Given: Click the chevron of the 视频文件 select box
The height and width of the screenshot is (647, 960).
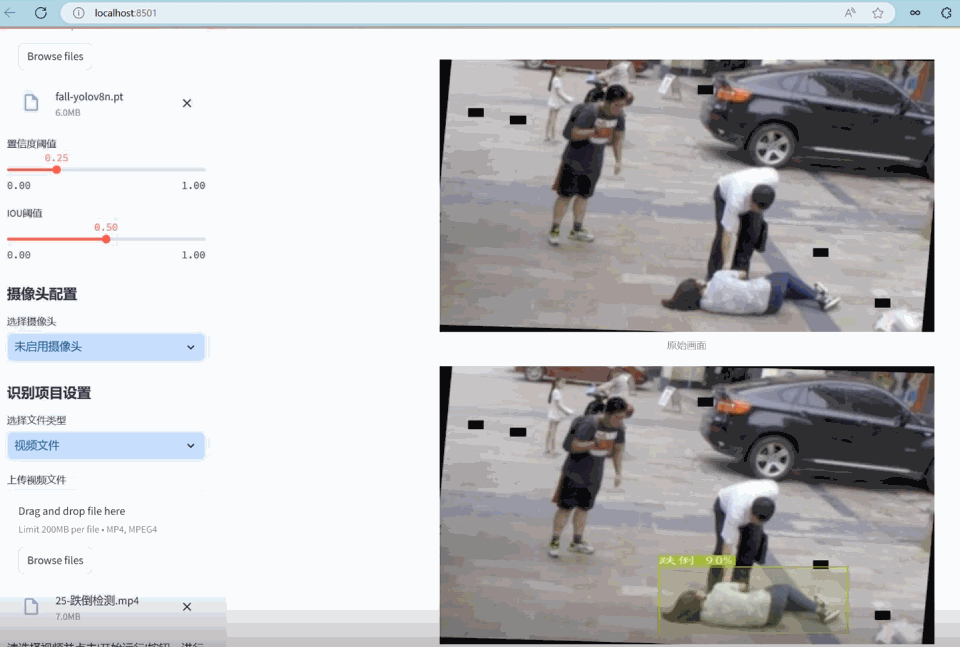Looking at the screenshot, I should coord(190,446).
